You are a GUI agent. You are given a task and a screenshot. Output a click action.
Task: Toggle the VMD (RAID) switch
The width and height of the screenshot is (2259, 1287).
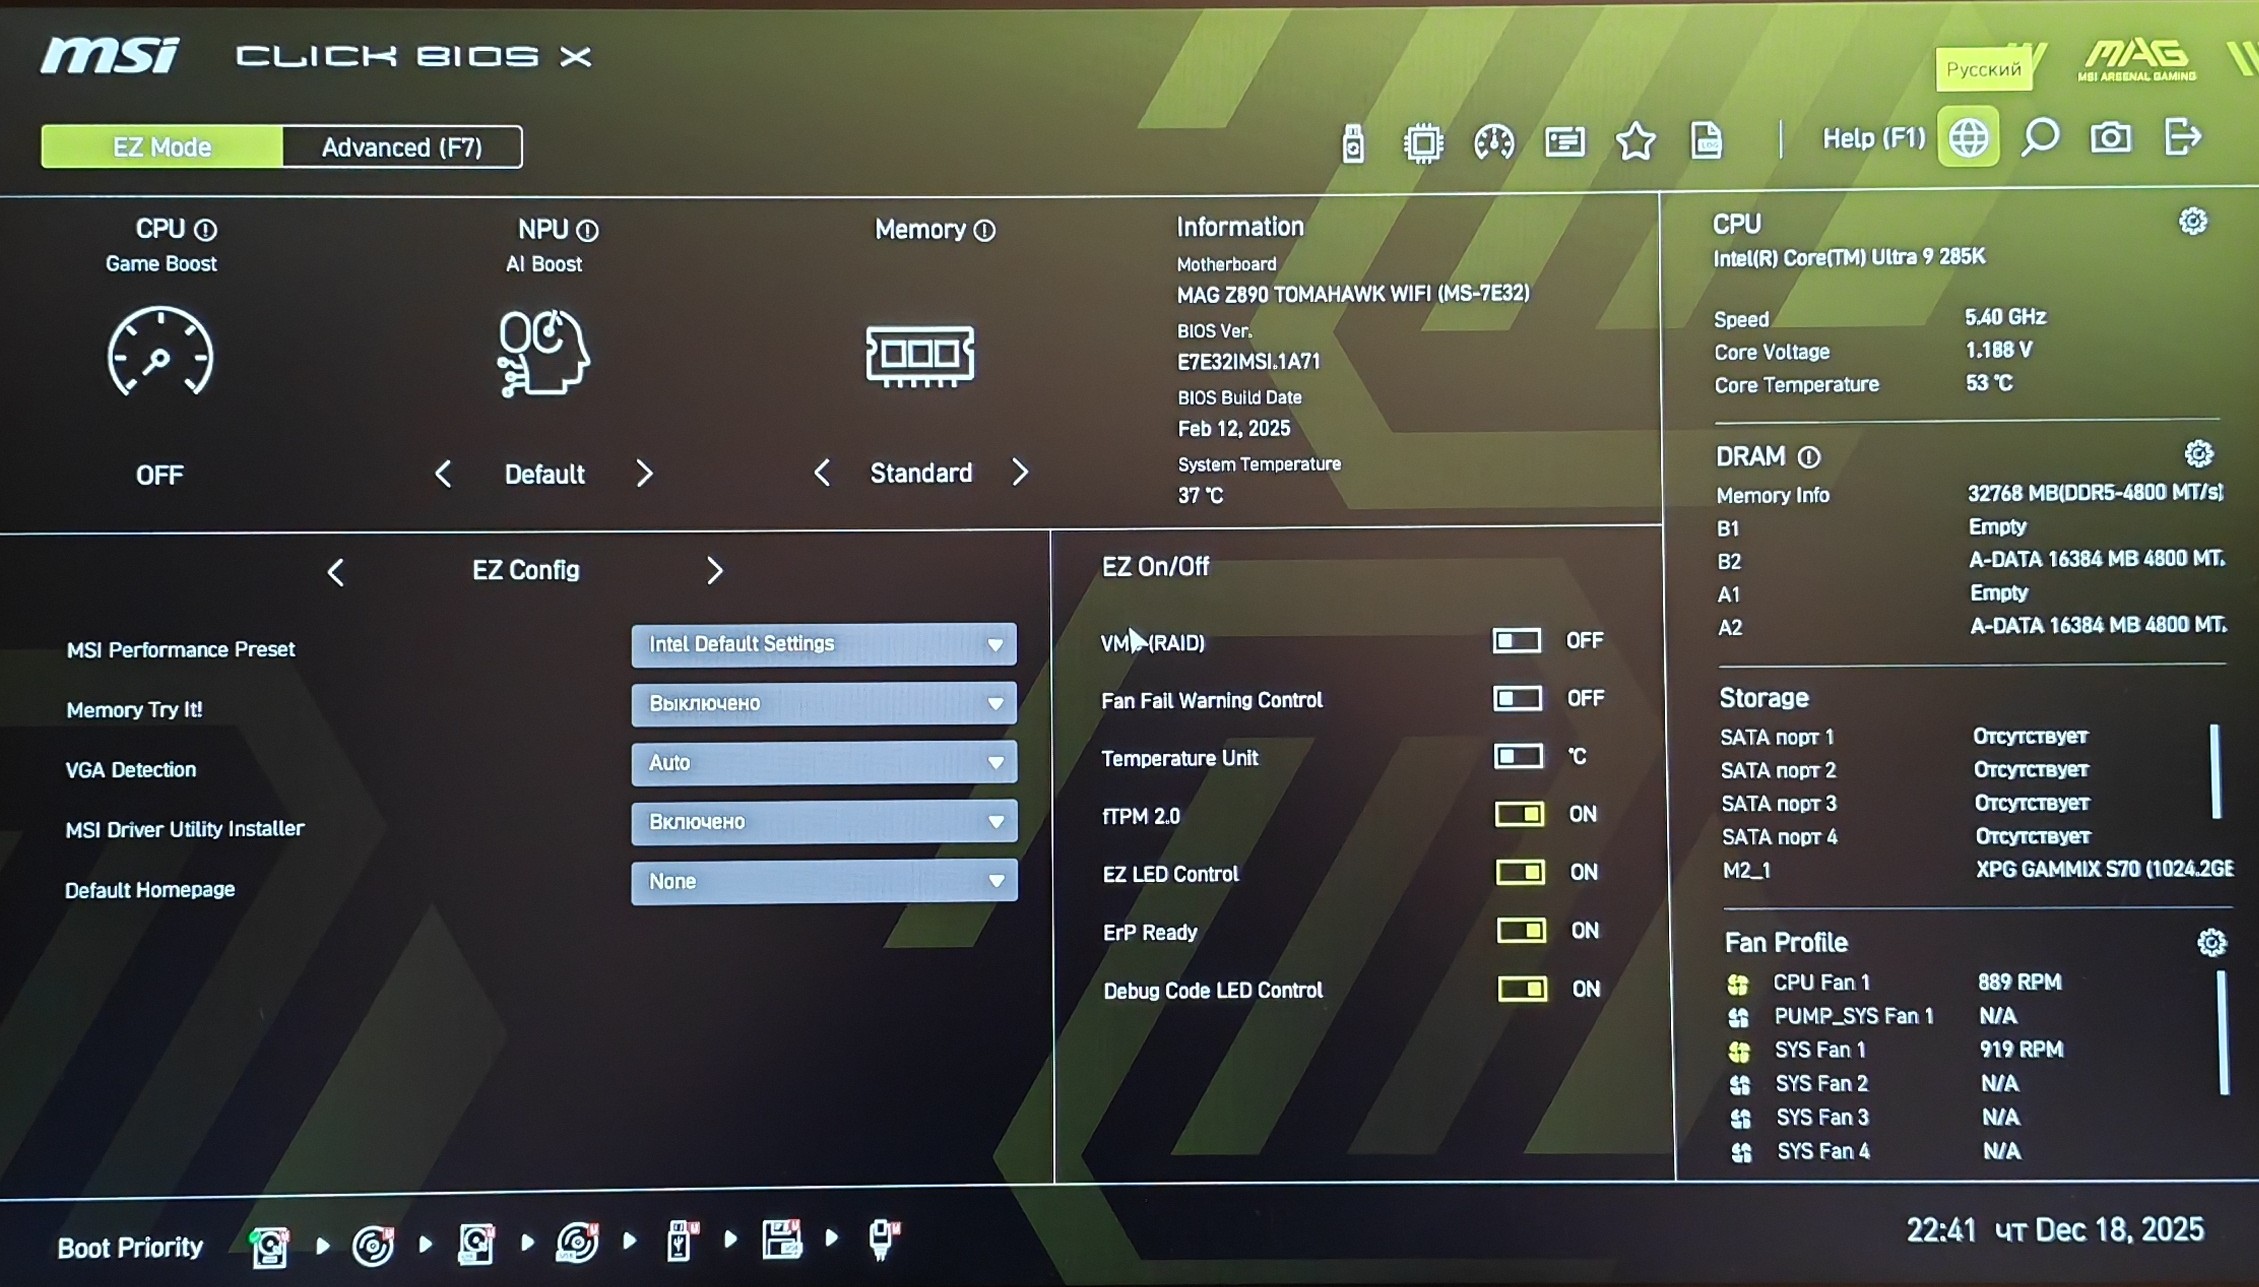[x=1516, y=641]
